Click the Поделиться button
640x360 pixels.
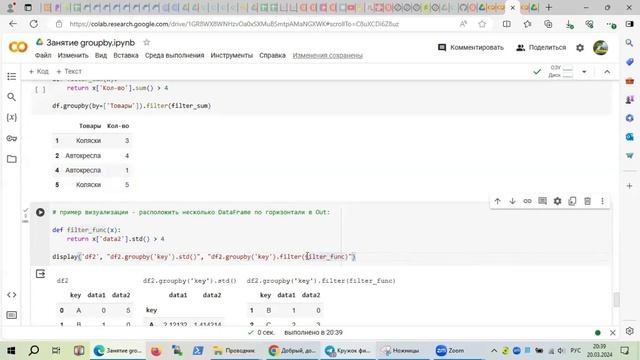click(x=541, y=48)
